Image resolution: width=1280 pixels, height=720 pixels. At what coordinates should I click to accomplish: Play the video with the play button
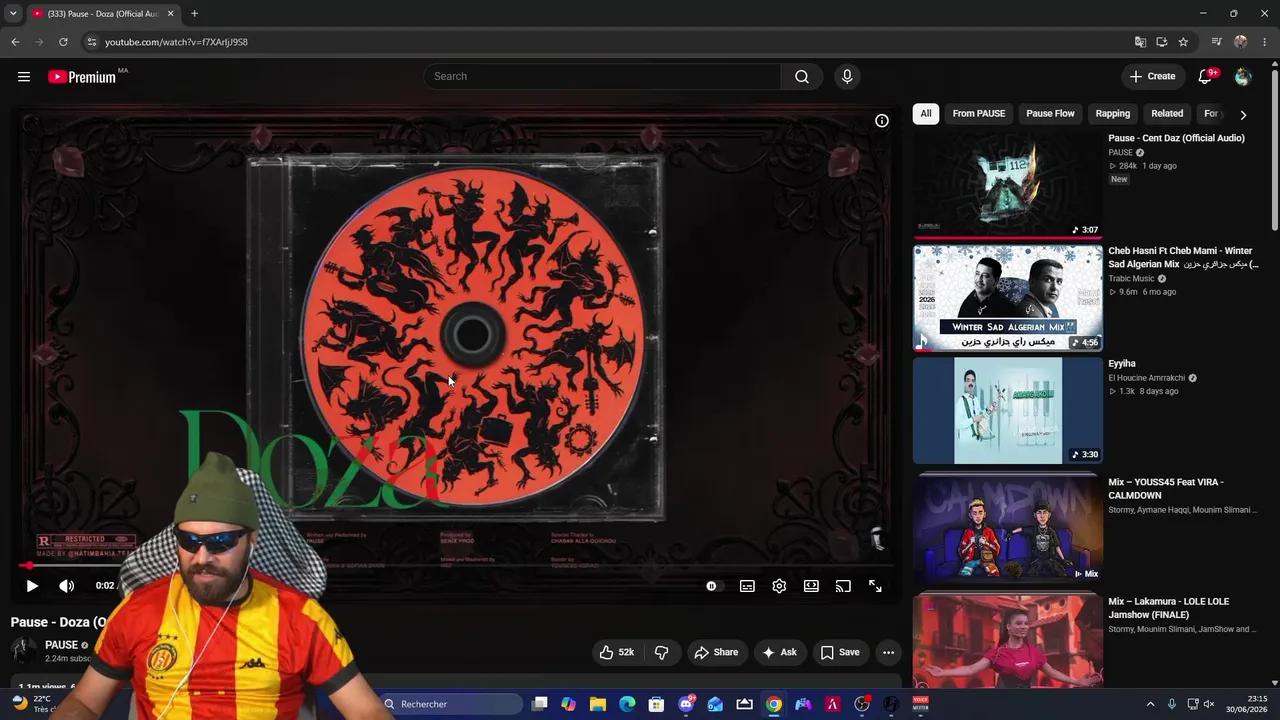click(x=32, y=586)
